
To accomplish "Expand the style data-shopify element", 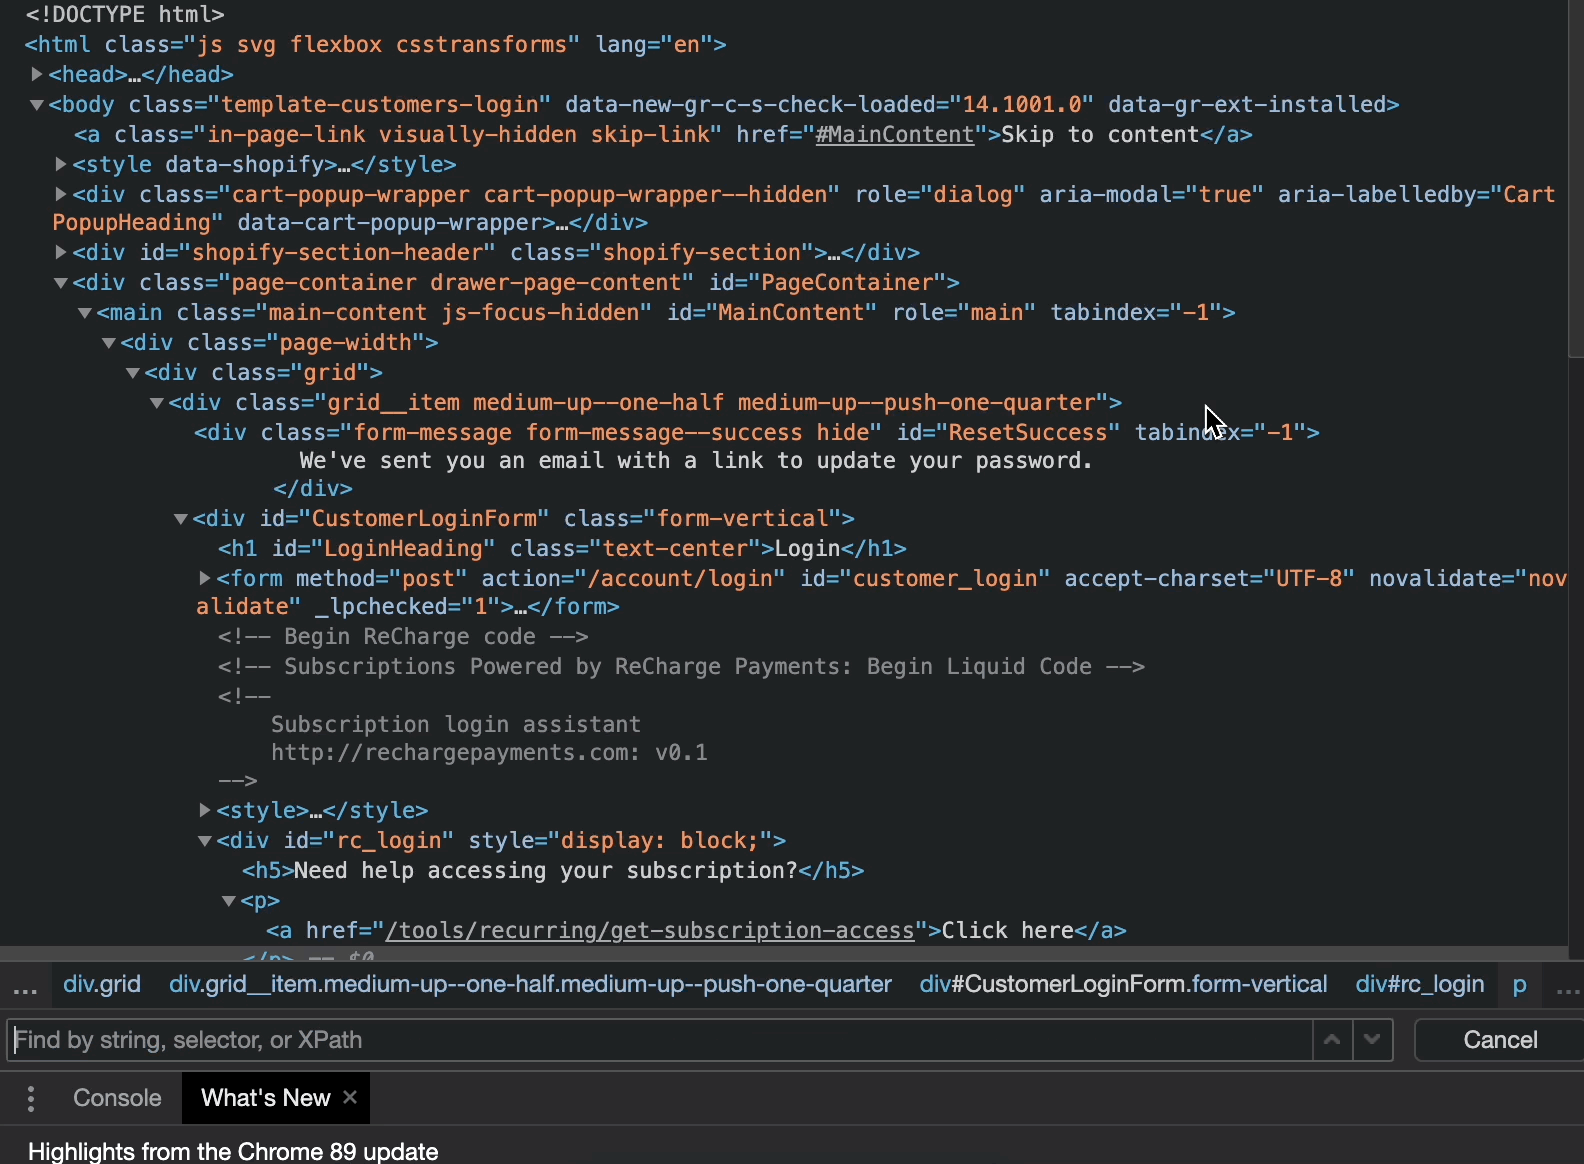I will tap(60, 164).
